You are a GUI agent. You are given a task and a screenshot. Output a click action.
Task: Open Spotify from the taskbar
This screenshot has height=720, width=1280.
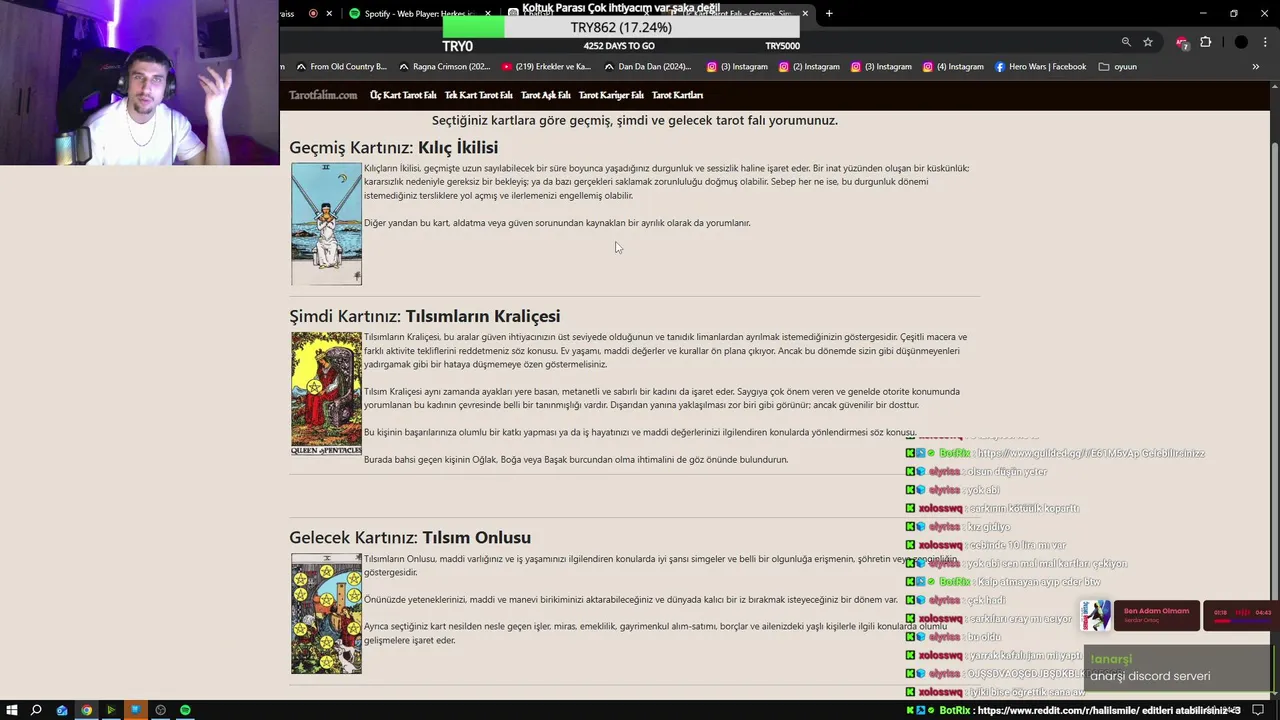click(x=185, y=710)
